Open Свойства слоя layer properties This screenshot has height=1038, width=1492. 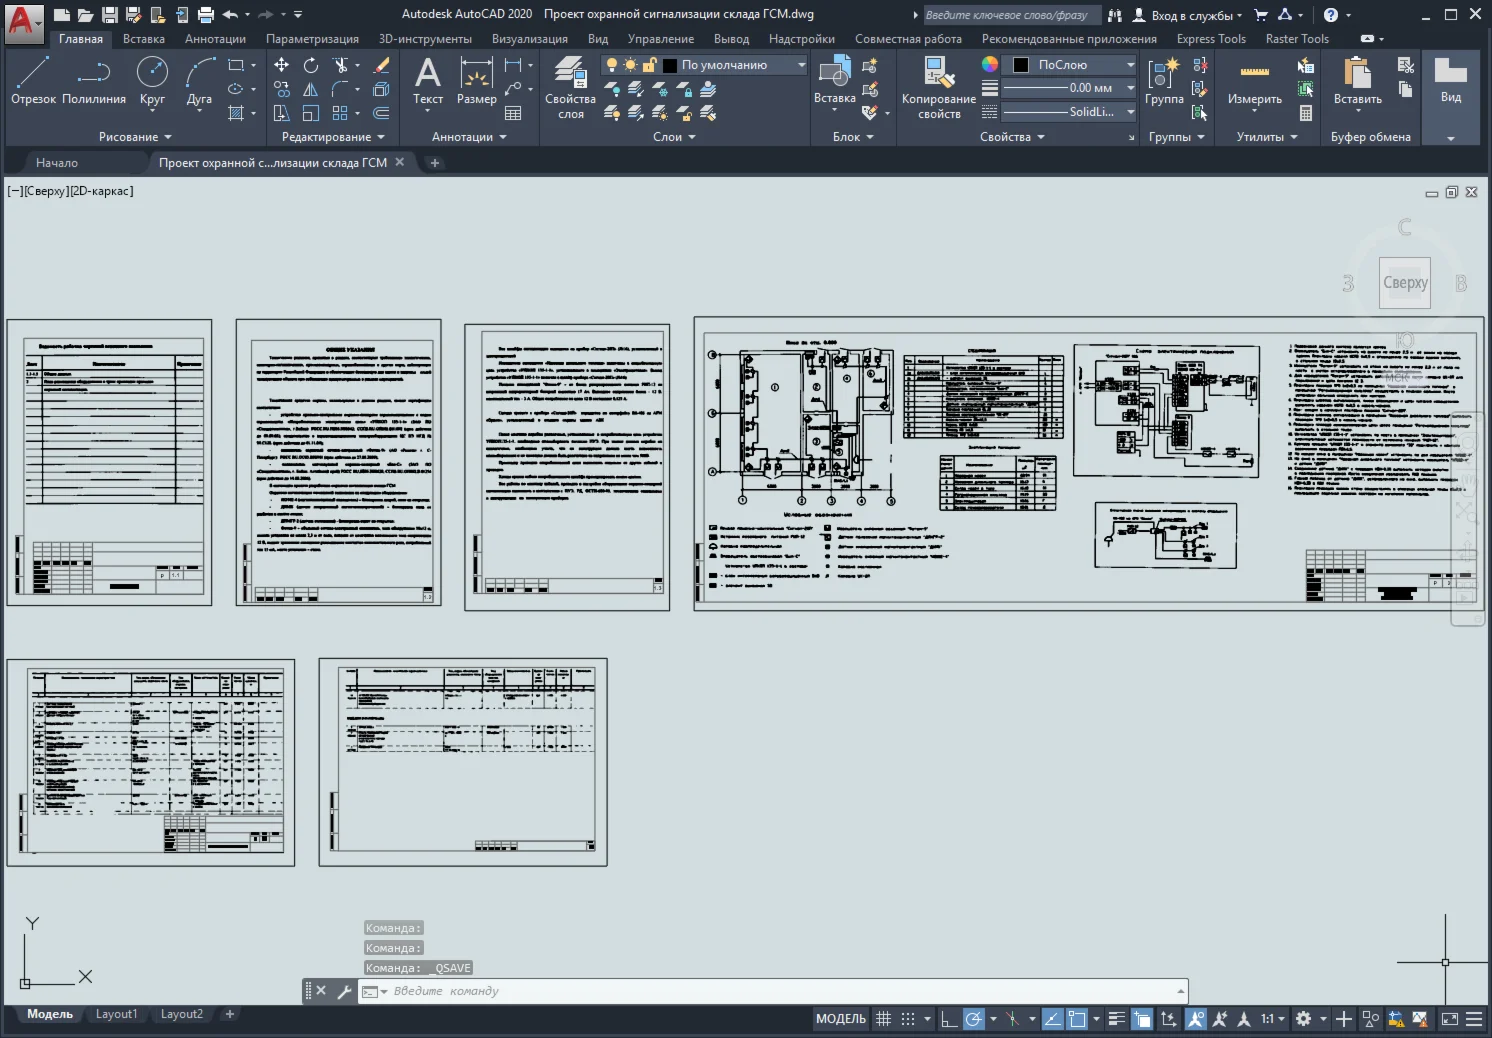click(570, 88)
